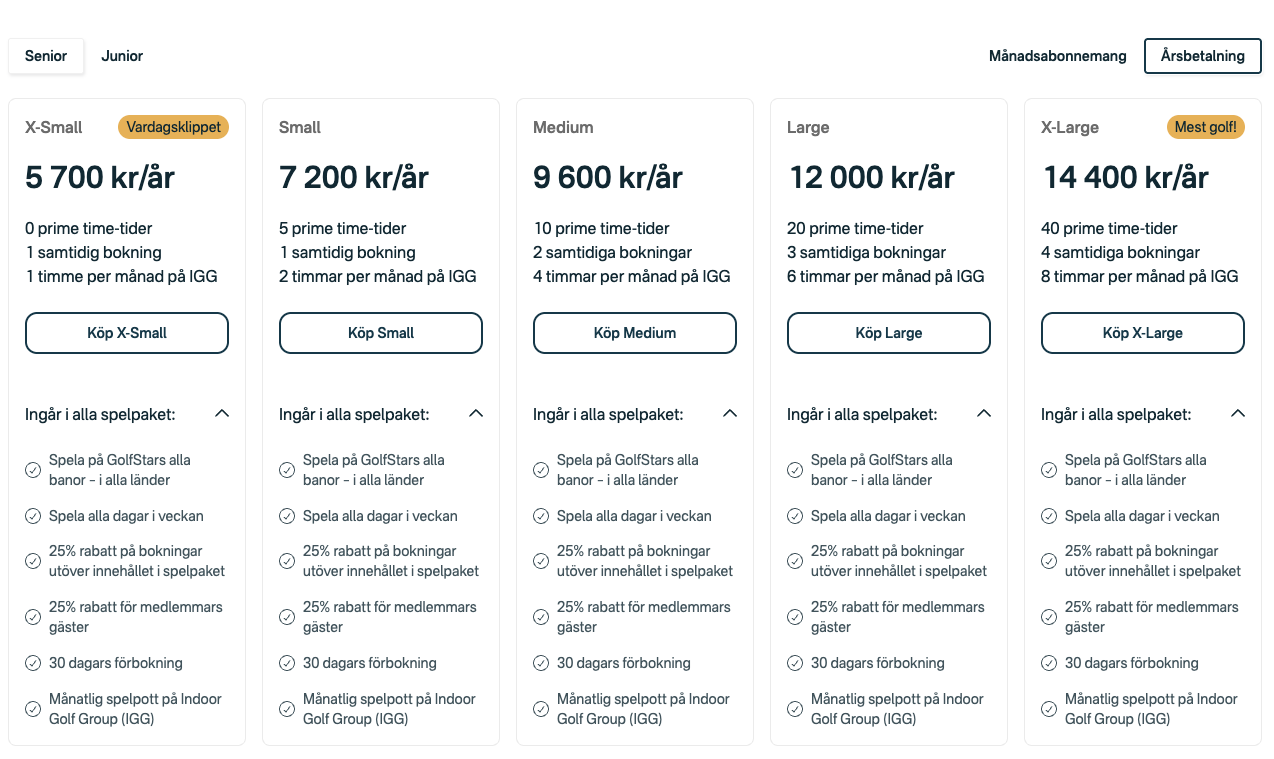Click checkmark icon beside Medium '30 dagars förbokning'
This screenshot has width=1274, height=759.
tap(541, 663)
